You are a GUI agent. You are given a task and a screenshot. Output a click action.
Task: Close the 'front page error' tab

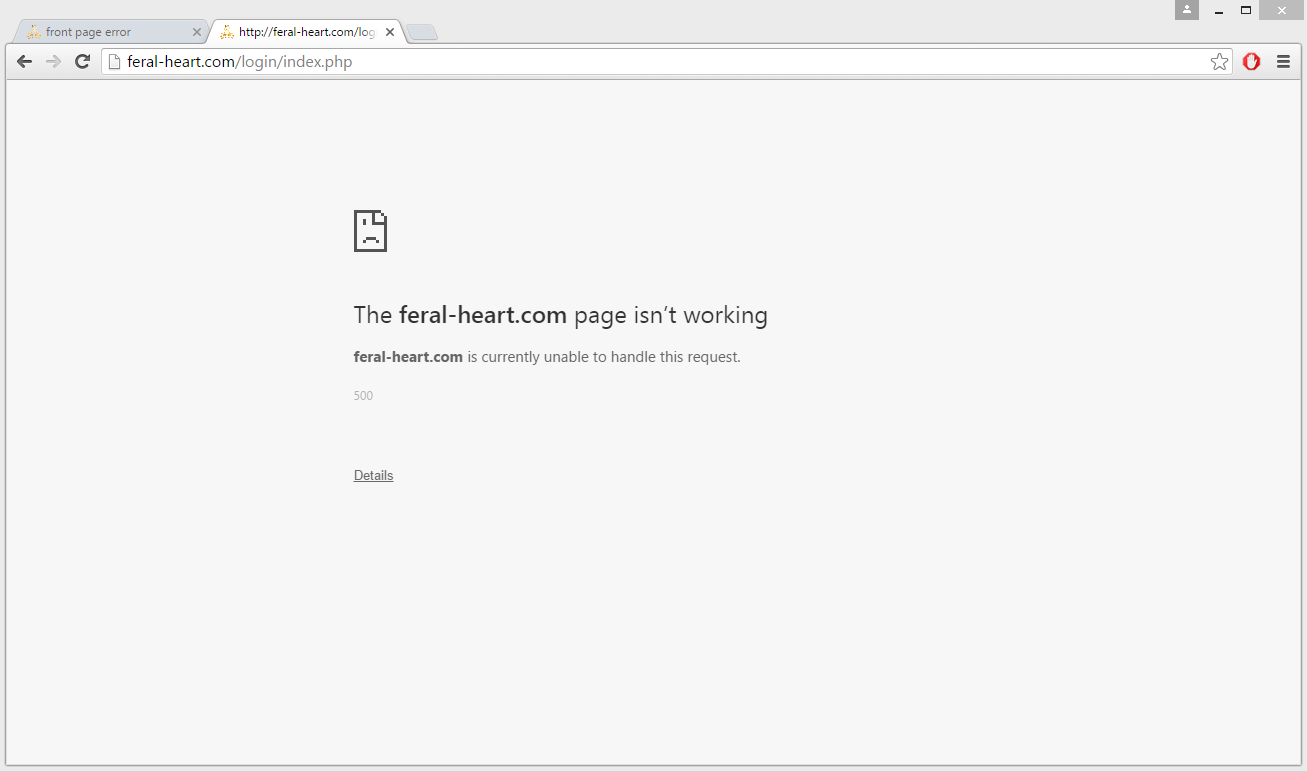[x=196, y=32]
